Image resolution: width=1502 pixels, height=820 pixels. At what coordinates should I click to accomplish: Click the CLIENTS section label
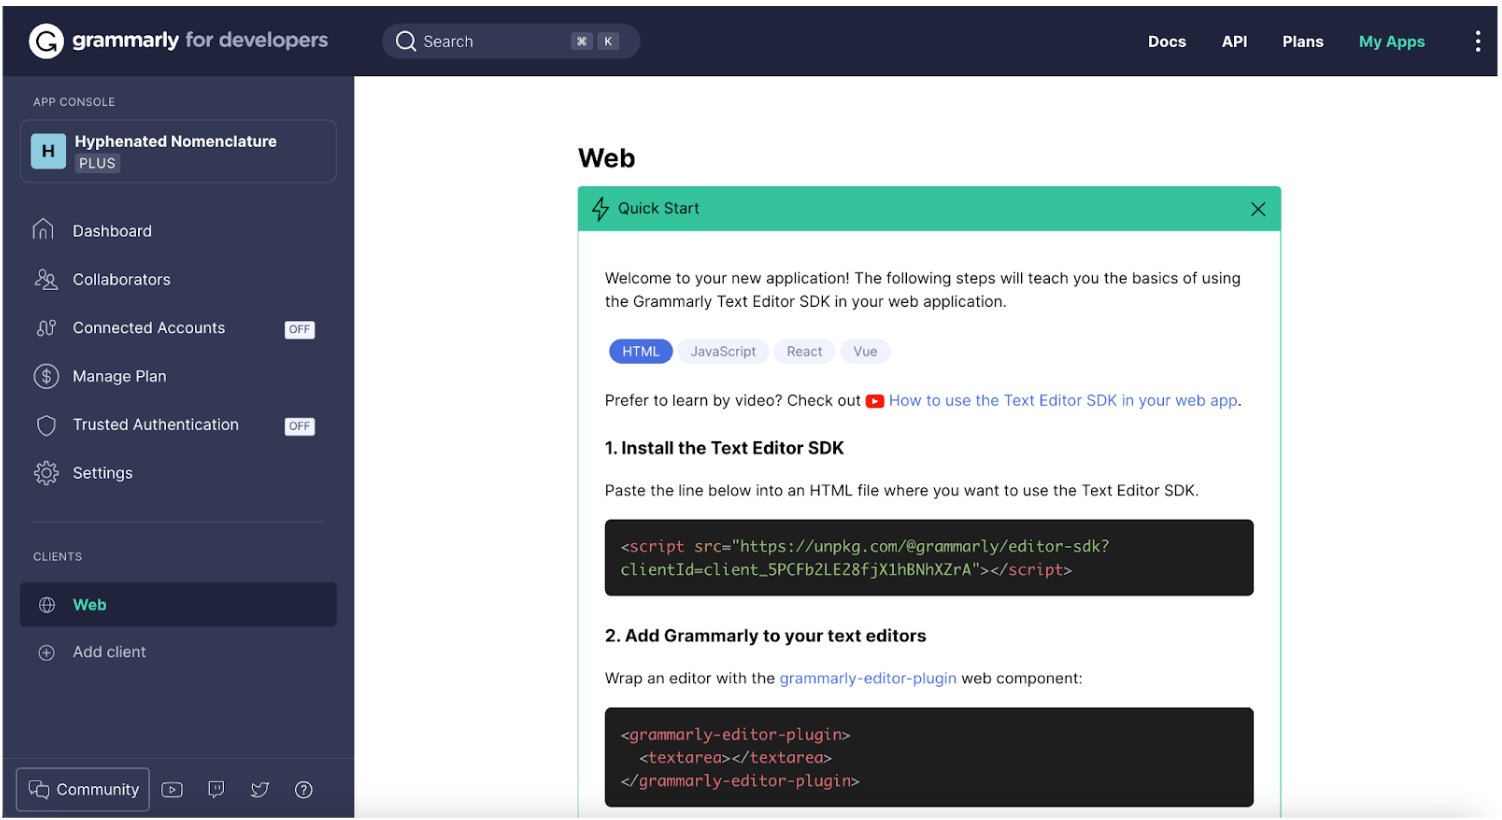point(57,557)
